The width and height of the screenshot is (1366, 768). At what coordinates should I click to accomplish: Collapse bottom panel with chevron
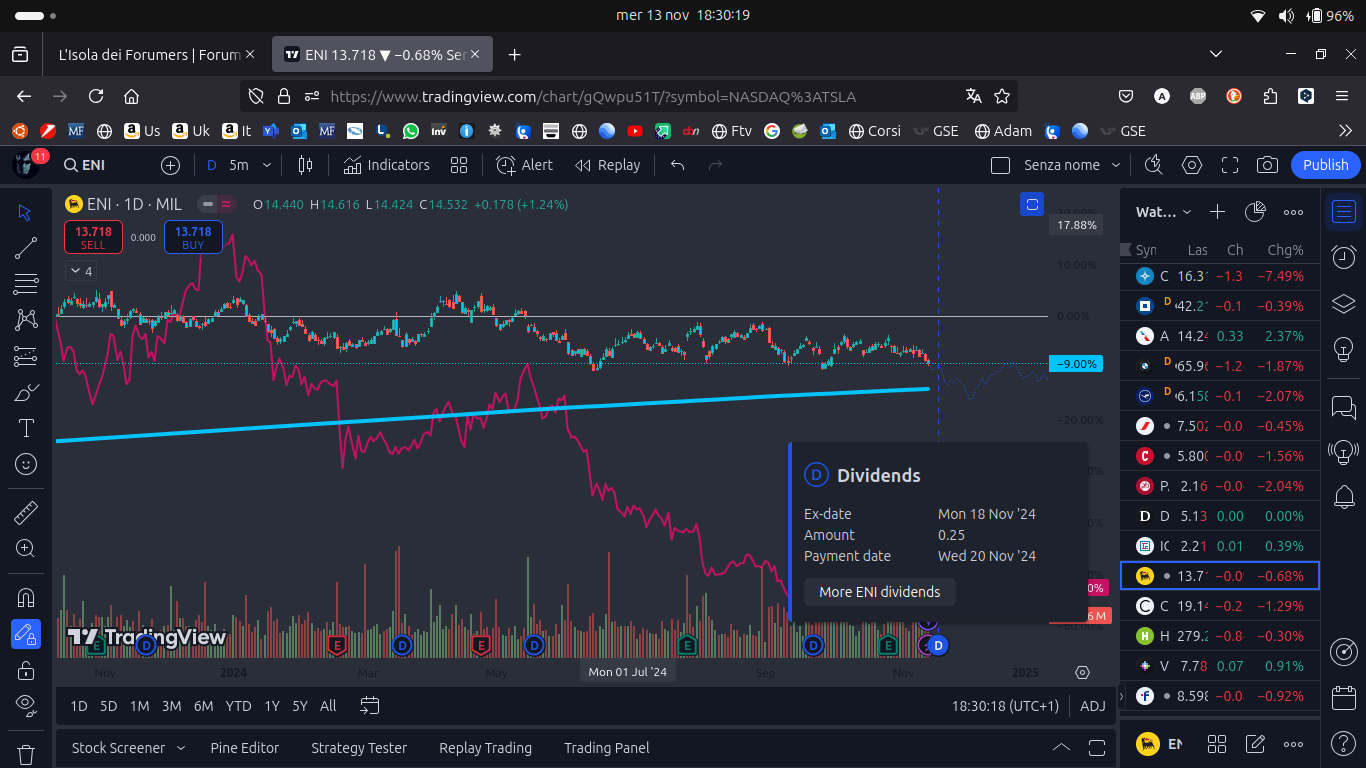(1061, 748)
